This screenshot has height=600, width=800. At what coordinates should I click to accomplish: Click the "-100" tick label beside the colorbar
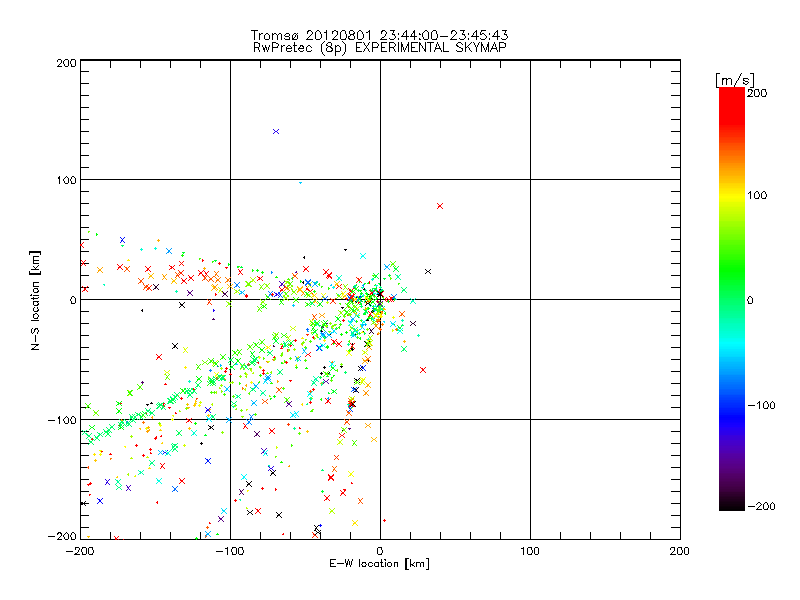pos(762,404)
